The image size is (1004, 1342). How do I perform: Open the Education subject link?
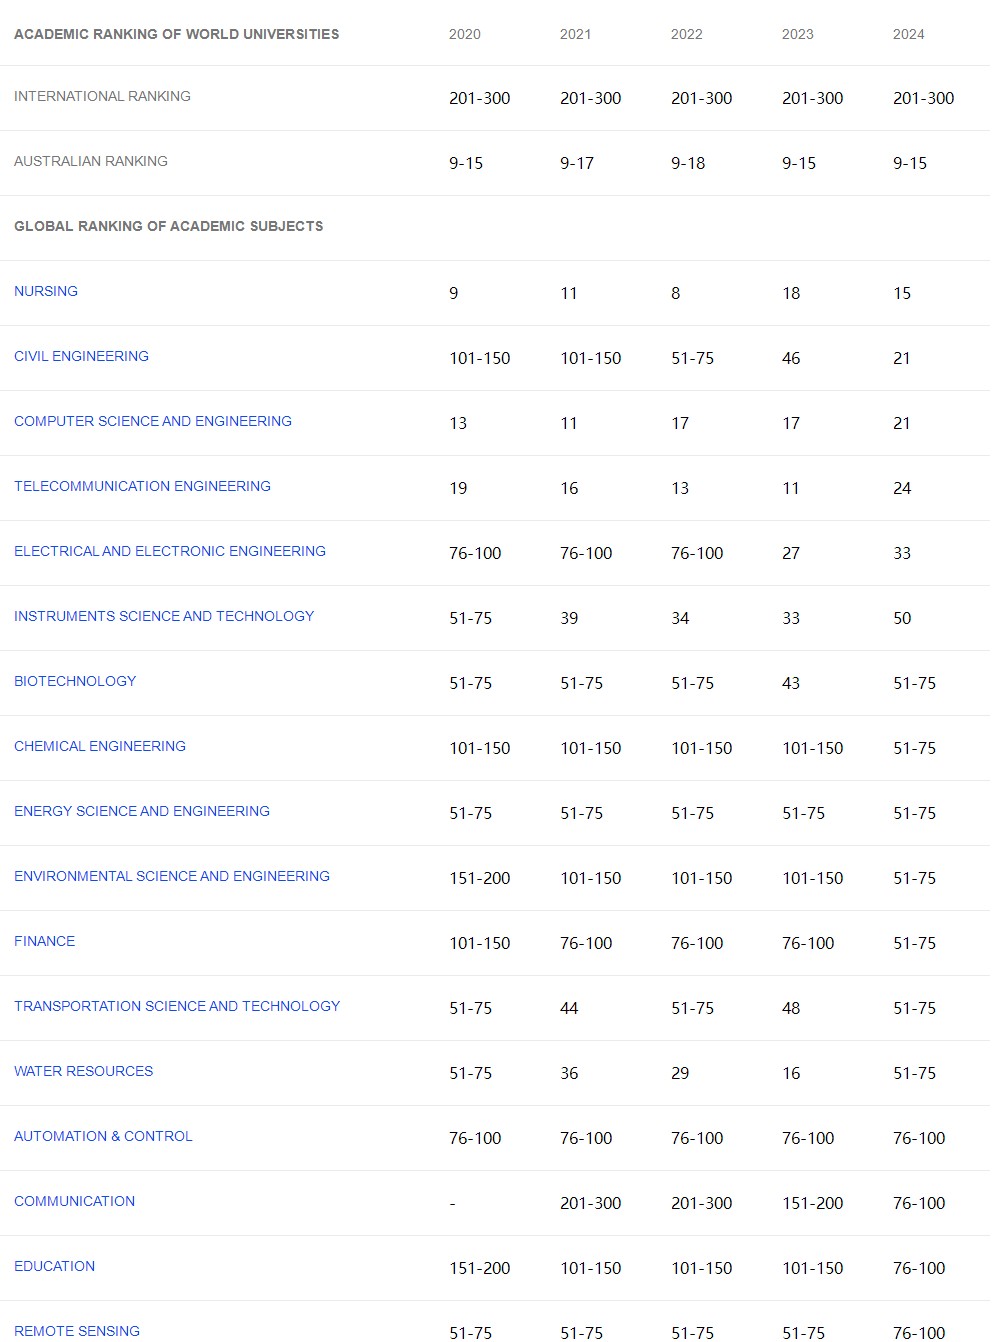click(x=55, y=1266)
